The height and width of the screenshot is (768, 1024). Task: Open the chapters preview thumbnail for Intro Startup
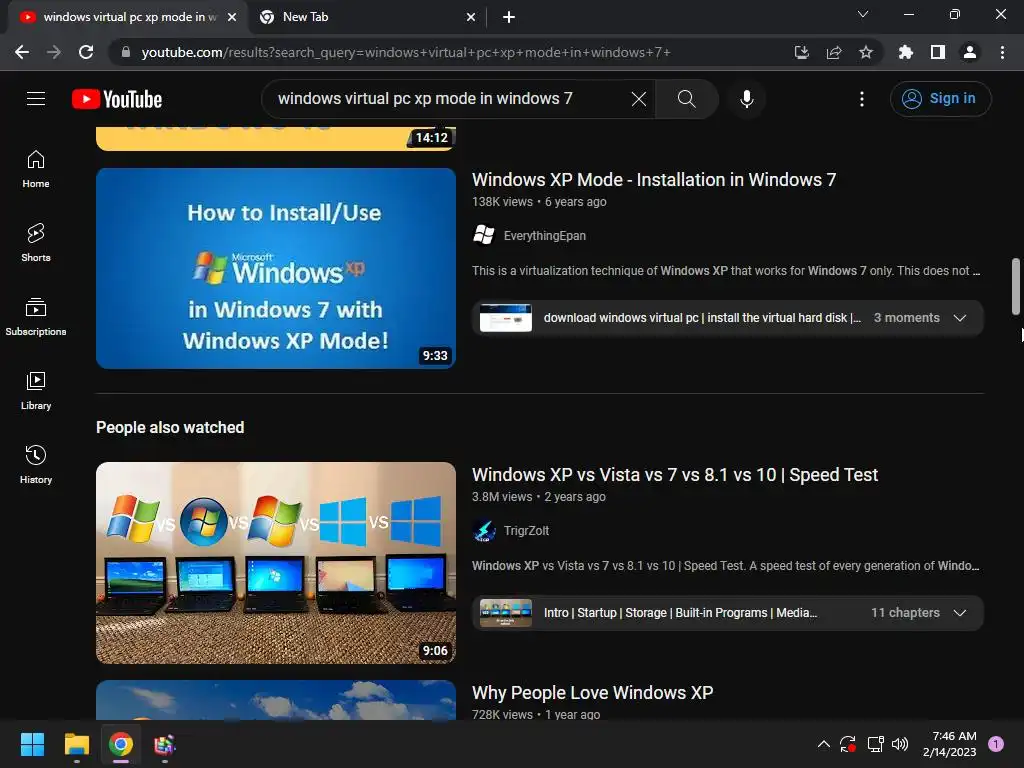click(x=505, y=613)
